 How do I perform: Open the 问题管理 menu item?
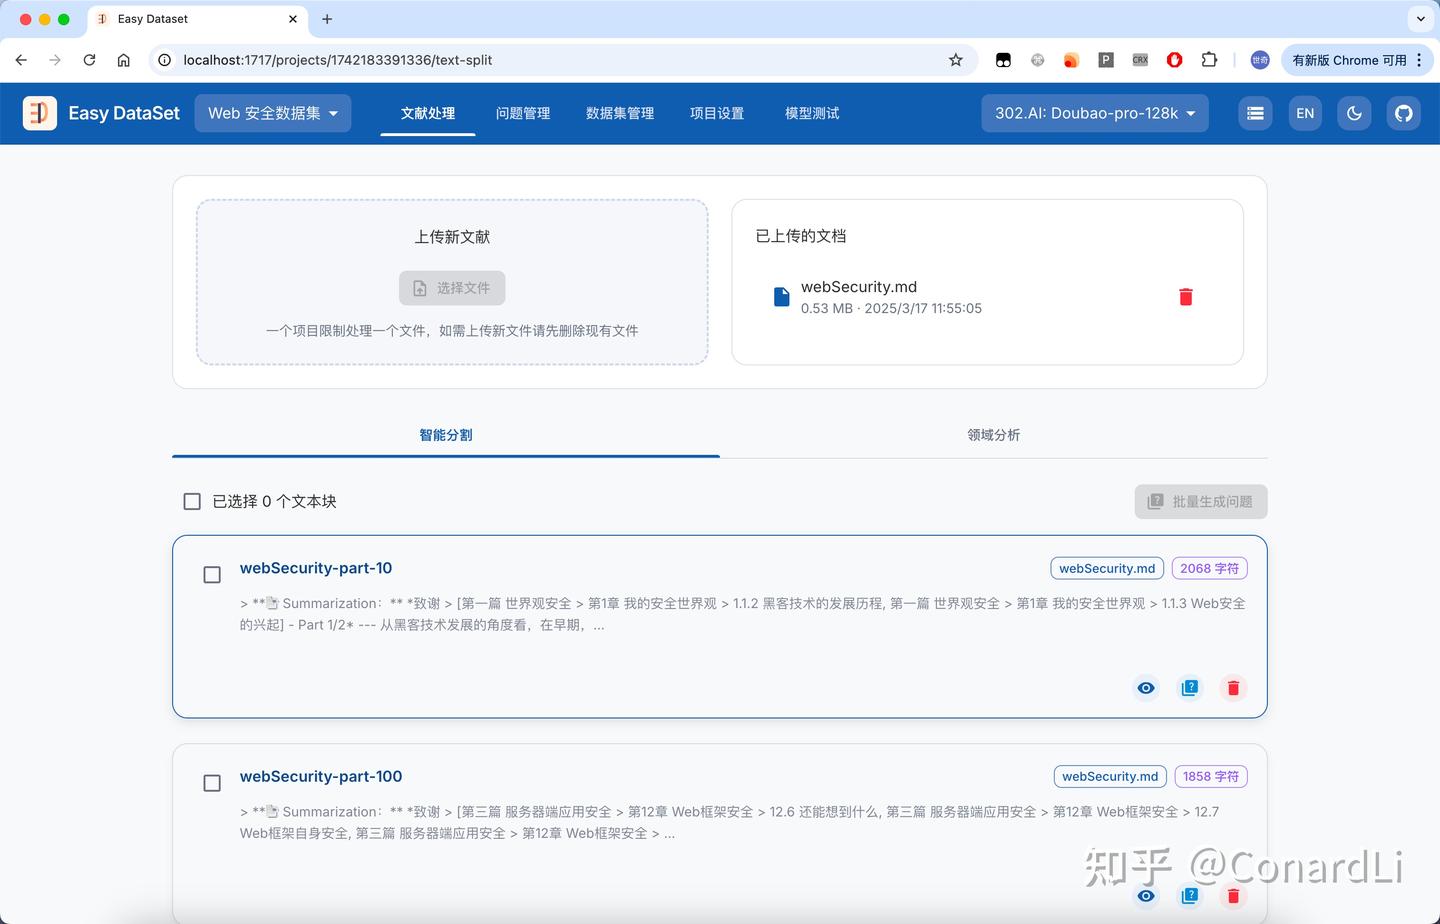(523, 113)
